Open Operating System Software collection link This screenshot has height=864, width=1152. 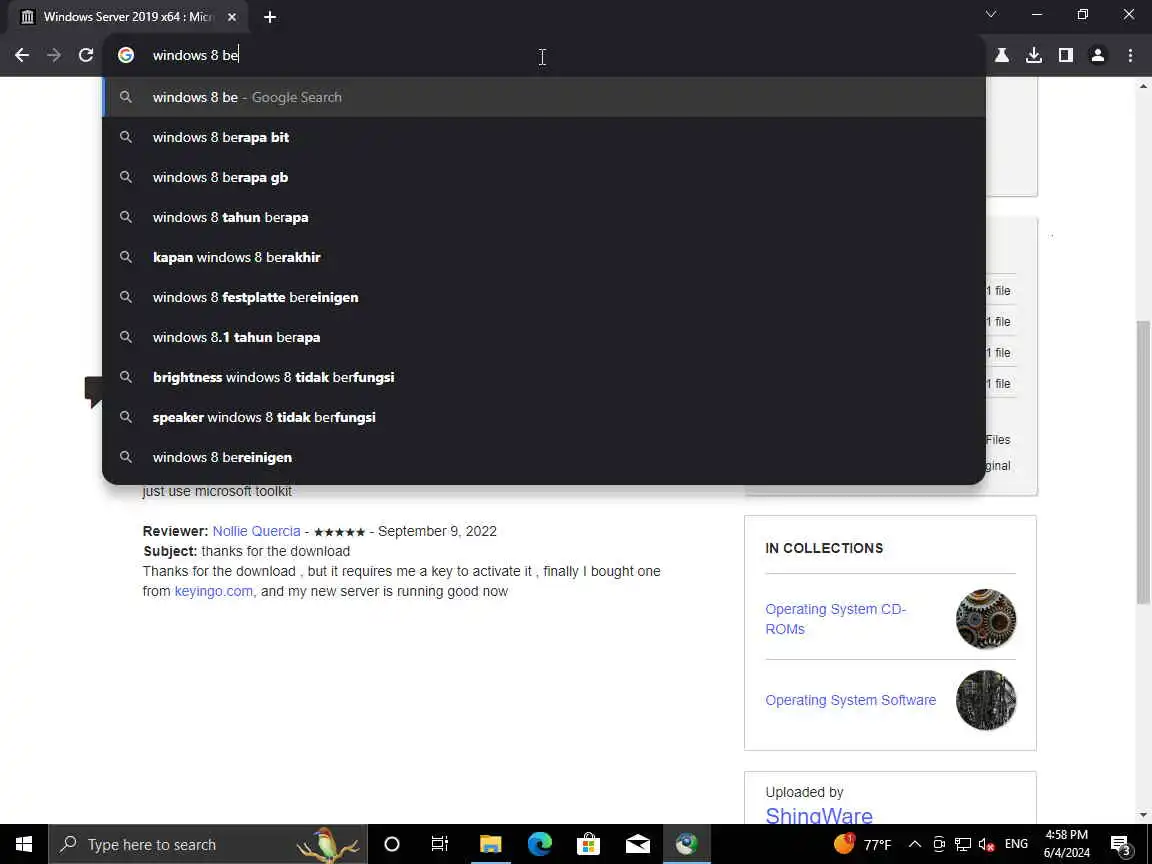pos(851,700)
